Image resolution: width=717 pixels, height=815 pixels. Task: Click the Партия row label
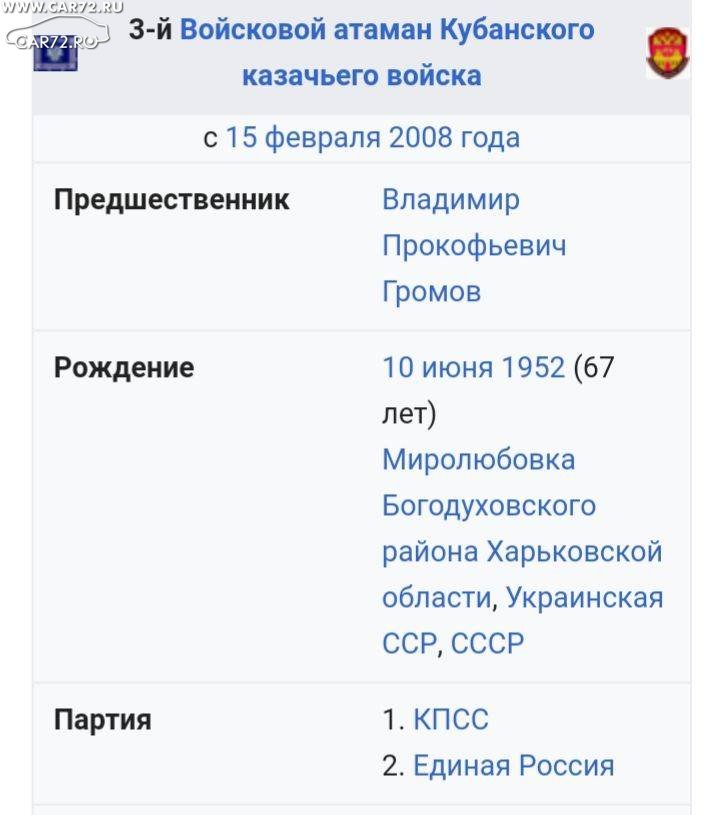click(x=103, y=720)
